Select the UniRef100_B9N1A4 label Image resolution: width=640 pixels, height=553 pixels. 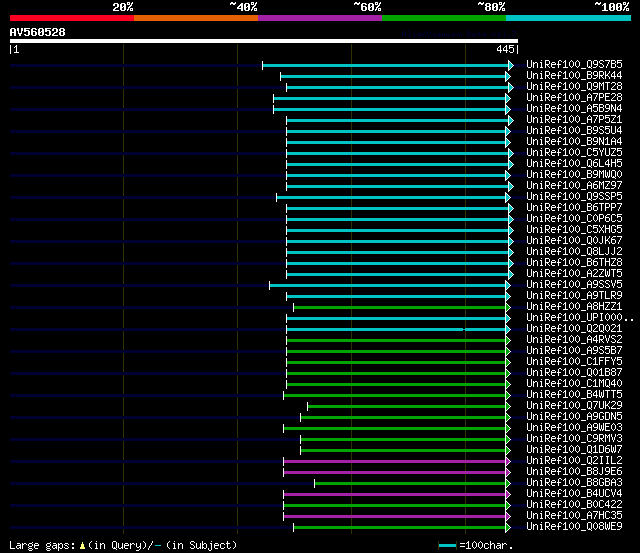574,142
